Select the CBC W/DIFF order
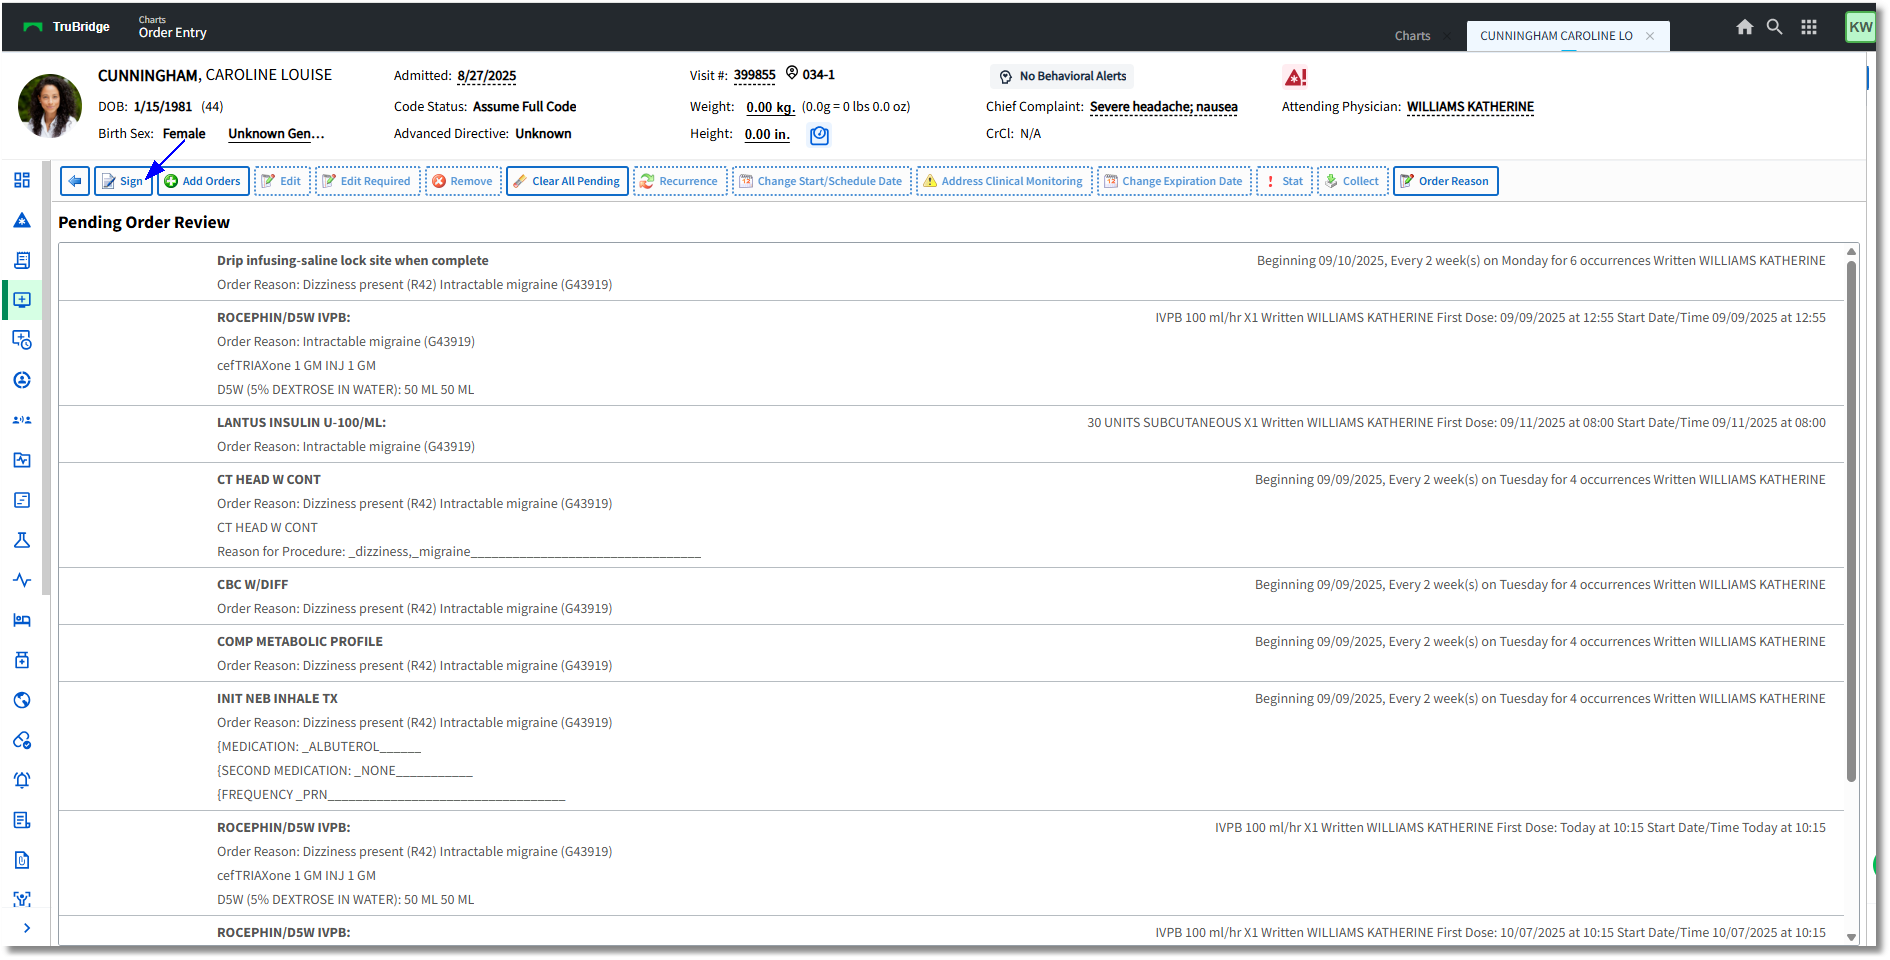1890x960 pixels. click(951, 596)
